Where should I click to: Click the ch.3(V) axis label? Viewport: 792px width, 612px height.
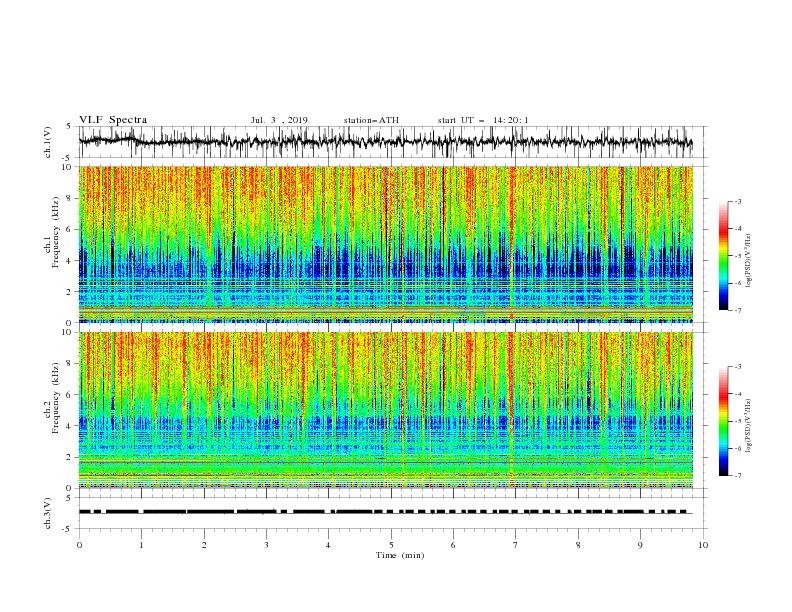tap(48, 513)
